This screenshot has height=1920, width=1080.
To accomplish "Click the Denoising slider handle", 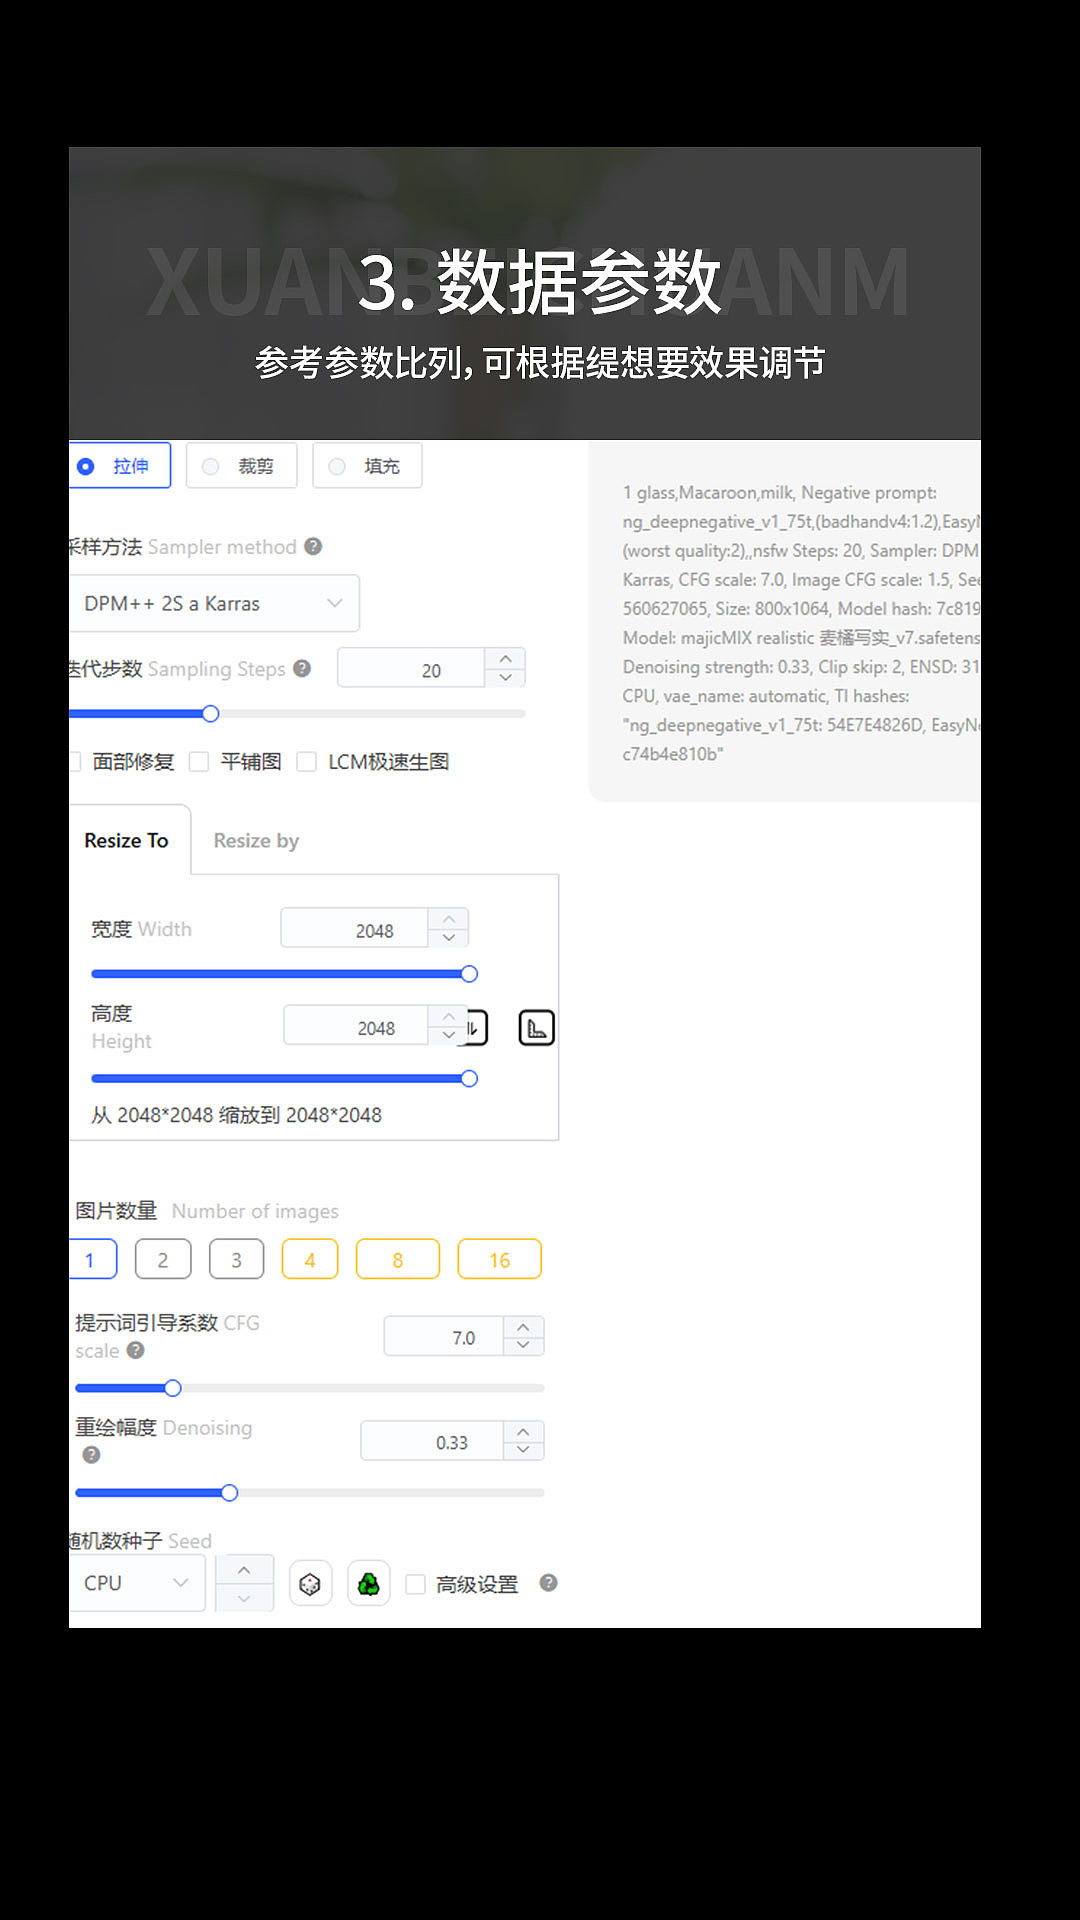I will 229,1493.
